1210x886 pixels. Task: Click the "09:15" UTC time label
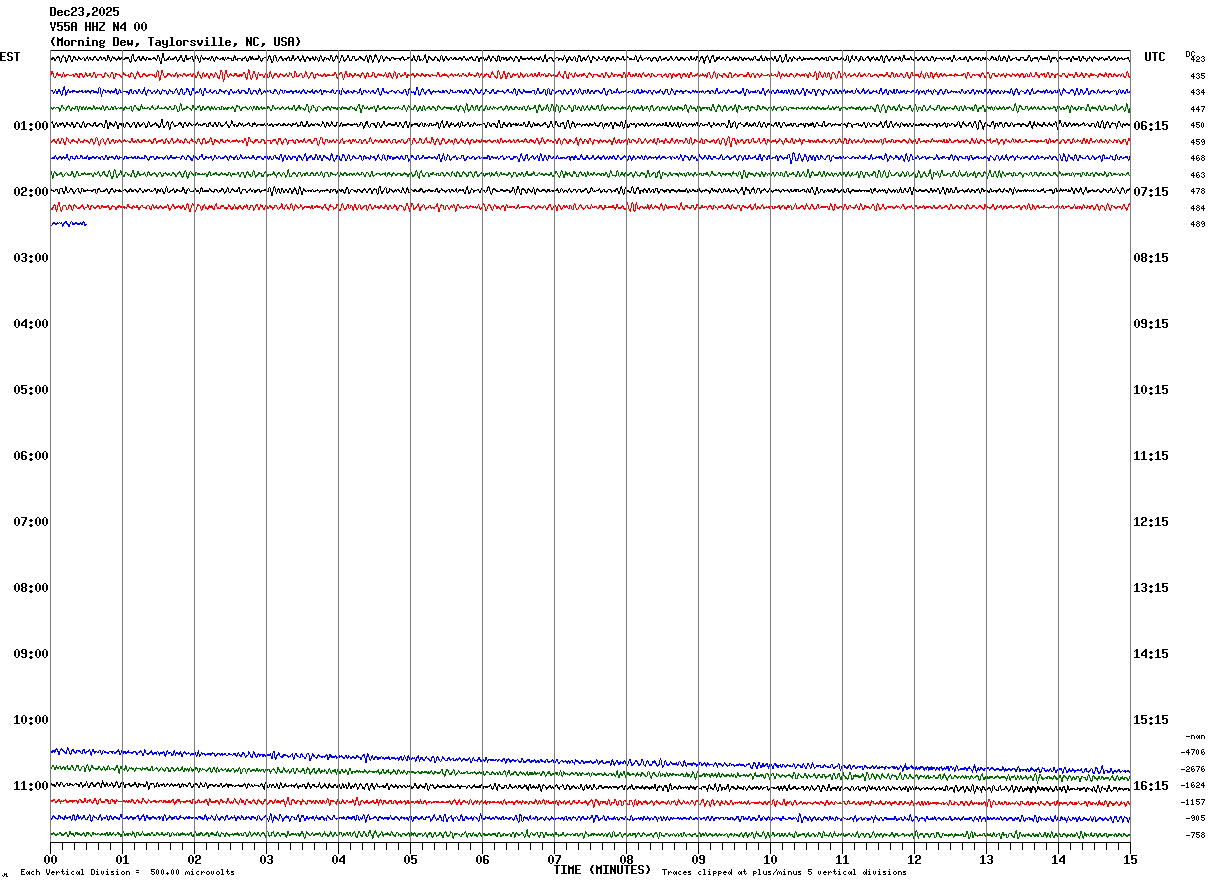click(x=1151, y=324)
